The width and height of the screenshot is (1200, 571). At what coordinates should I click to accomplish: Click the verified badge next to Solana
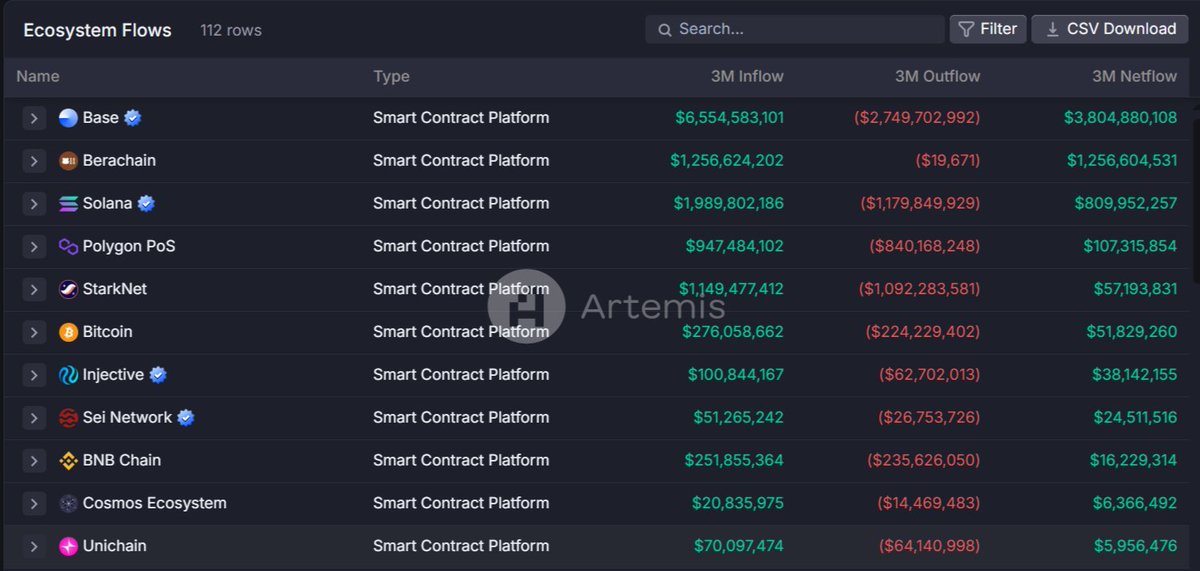pyautogui.click(x=146, y=204)
